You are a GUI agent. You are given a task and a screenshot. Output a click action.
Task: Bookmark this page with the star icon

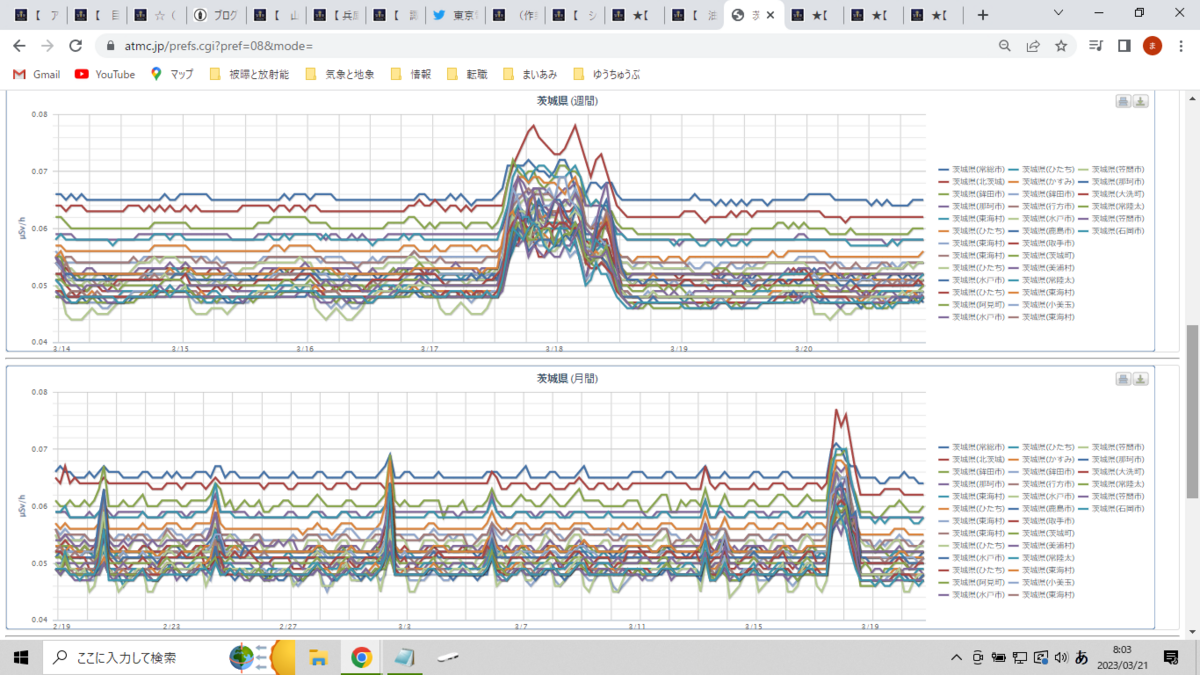[1061, 46]
